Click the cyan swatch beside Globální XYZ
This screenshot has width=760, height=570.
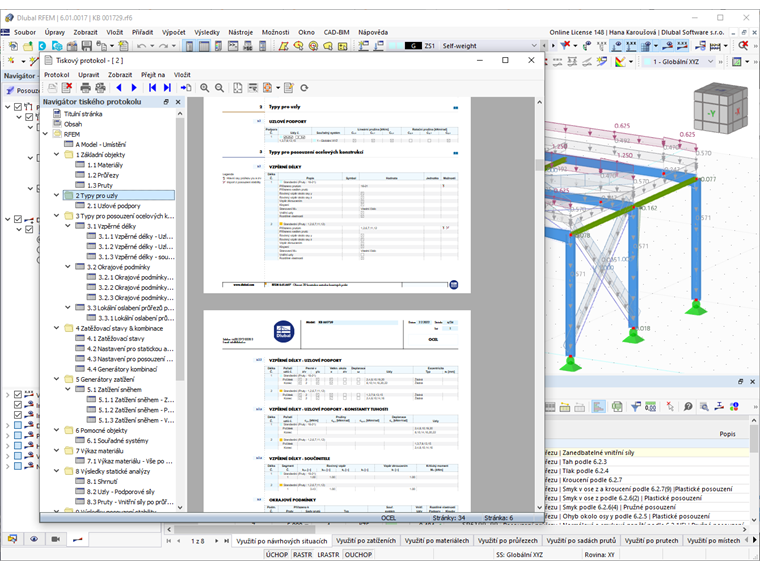pos(645,62)
